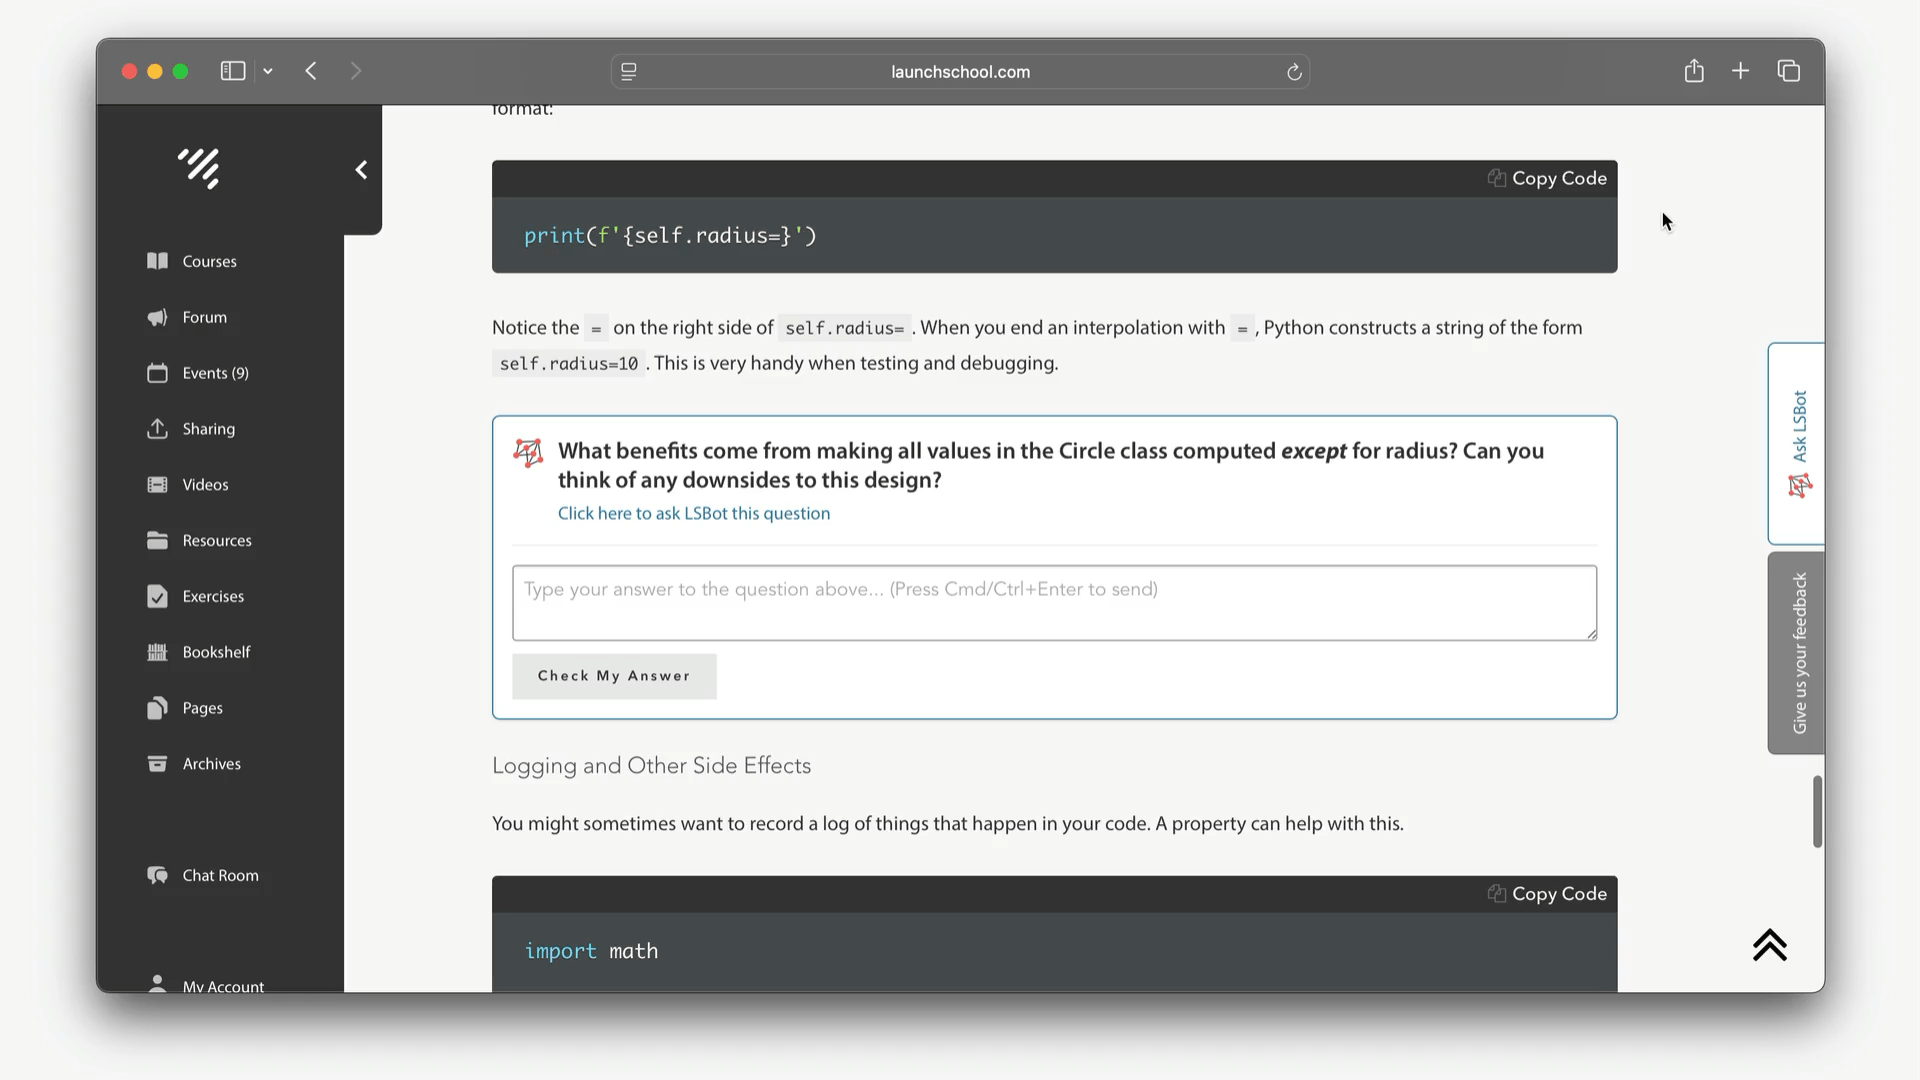The width and height of the screenshot is (1920, 1080).
Task: Click the Bookshelf icon in sidebar
Action: [x=157, y=652]
